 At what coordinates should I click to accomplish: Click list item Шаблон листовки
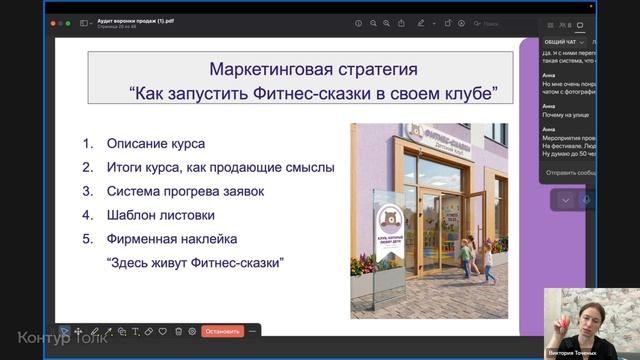(160, 215)
